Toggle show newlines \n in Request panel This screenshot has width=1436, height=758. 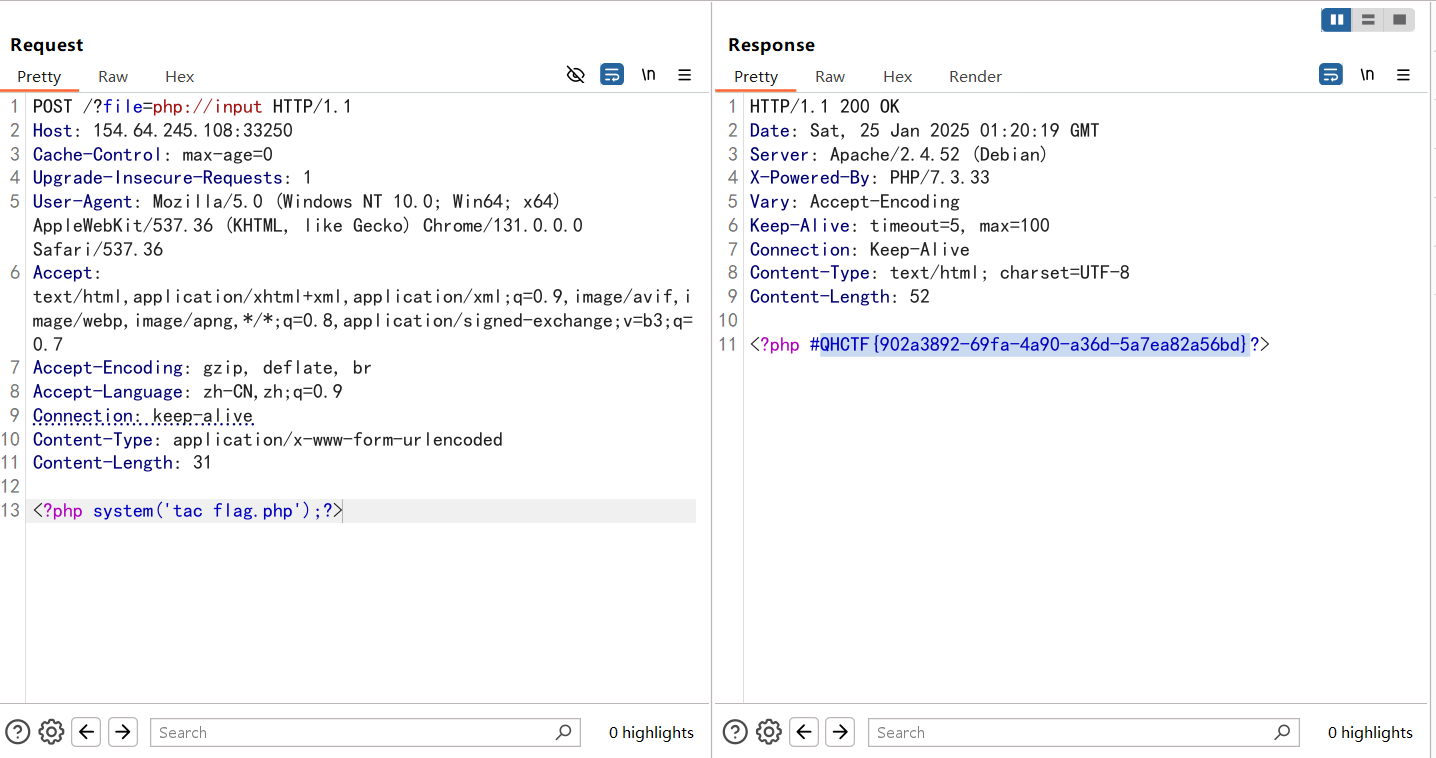pyautogui.click(x=649, y=74)
